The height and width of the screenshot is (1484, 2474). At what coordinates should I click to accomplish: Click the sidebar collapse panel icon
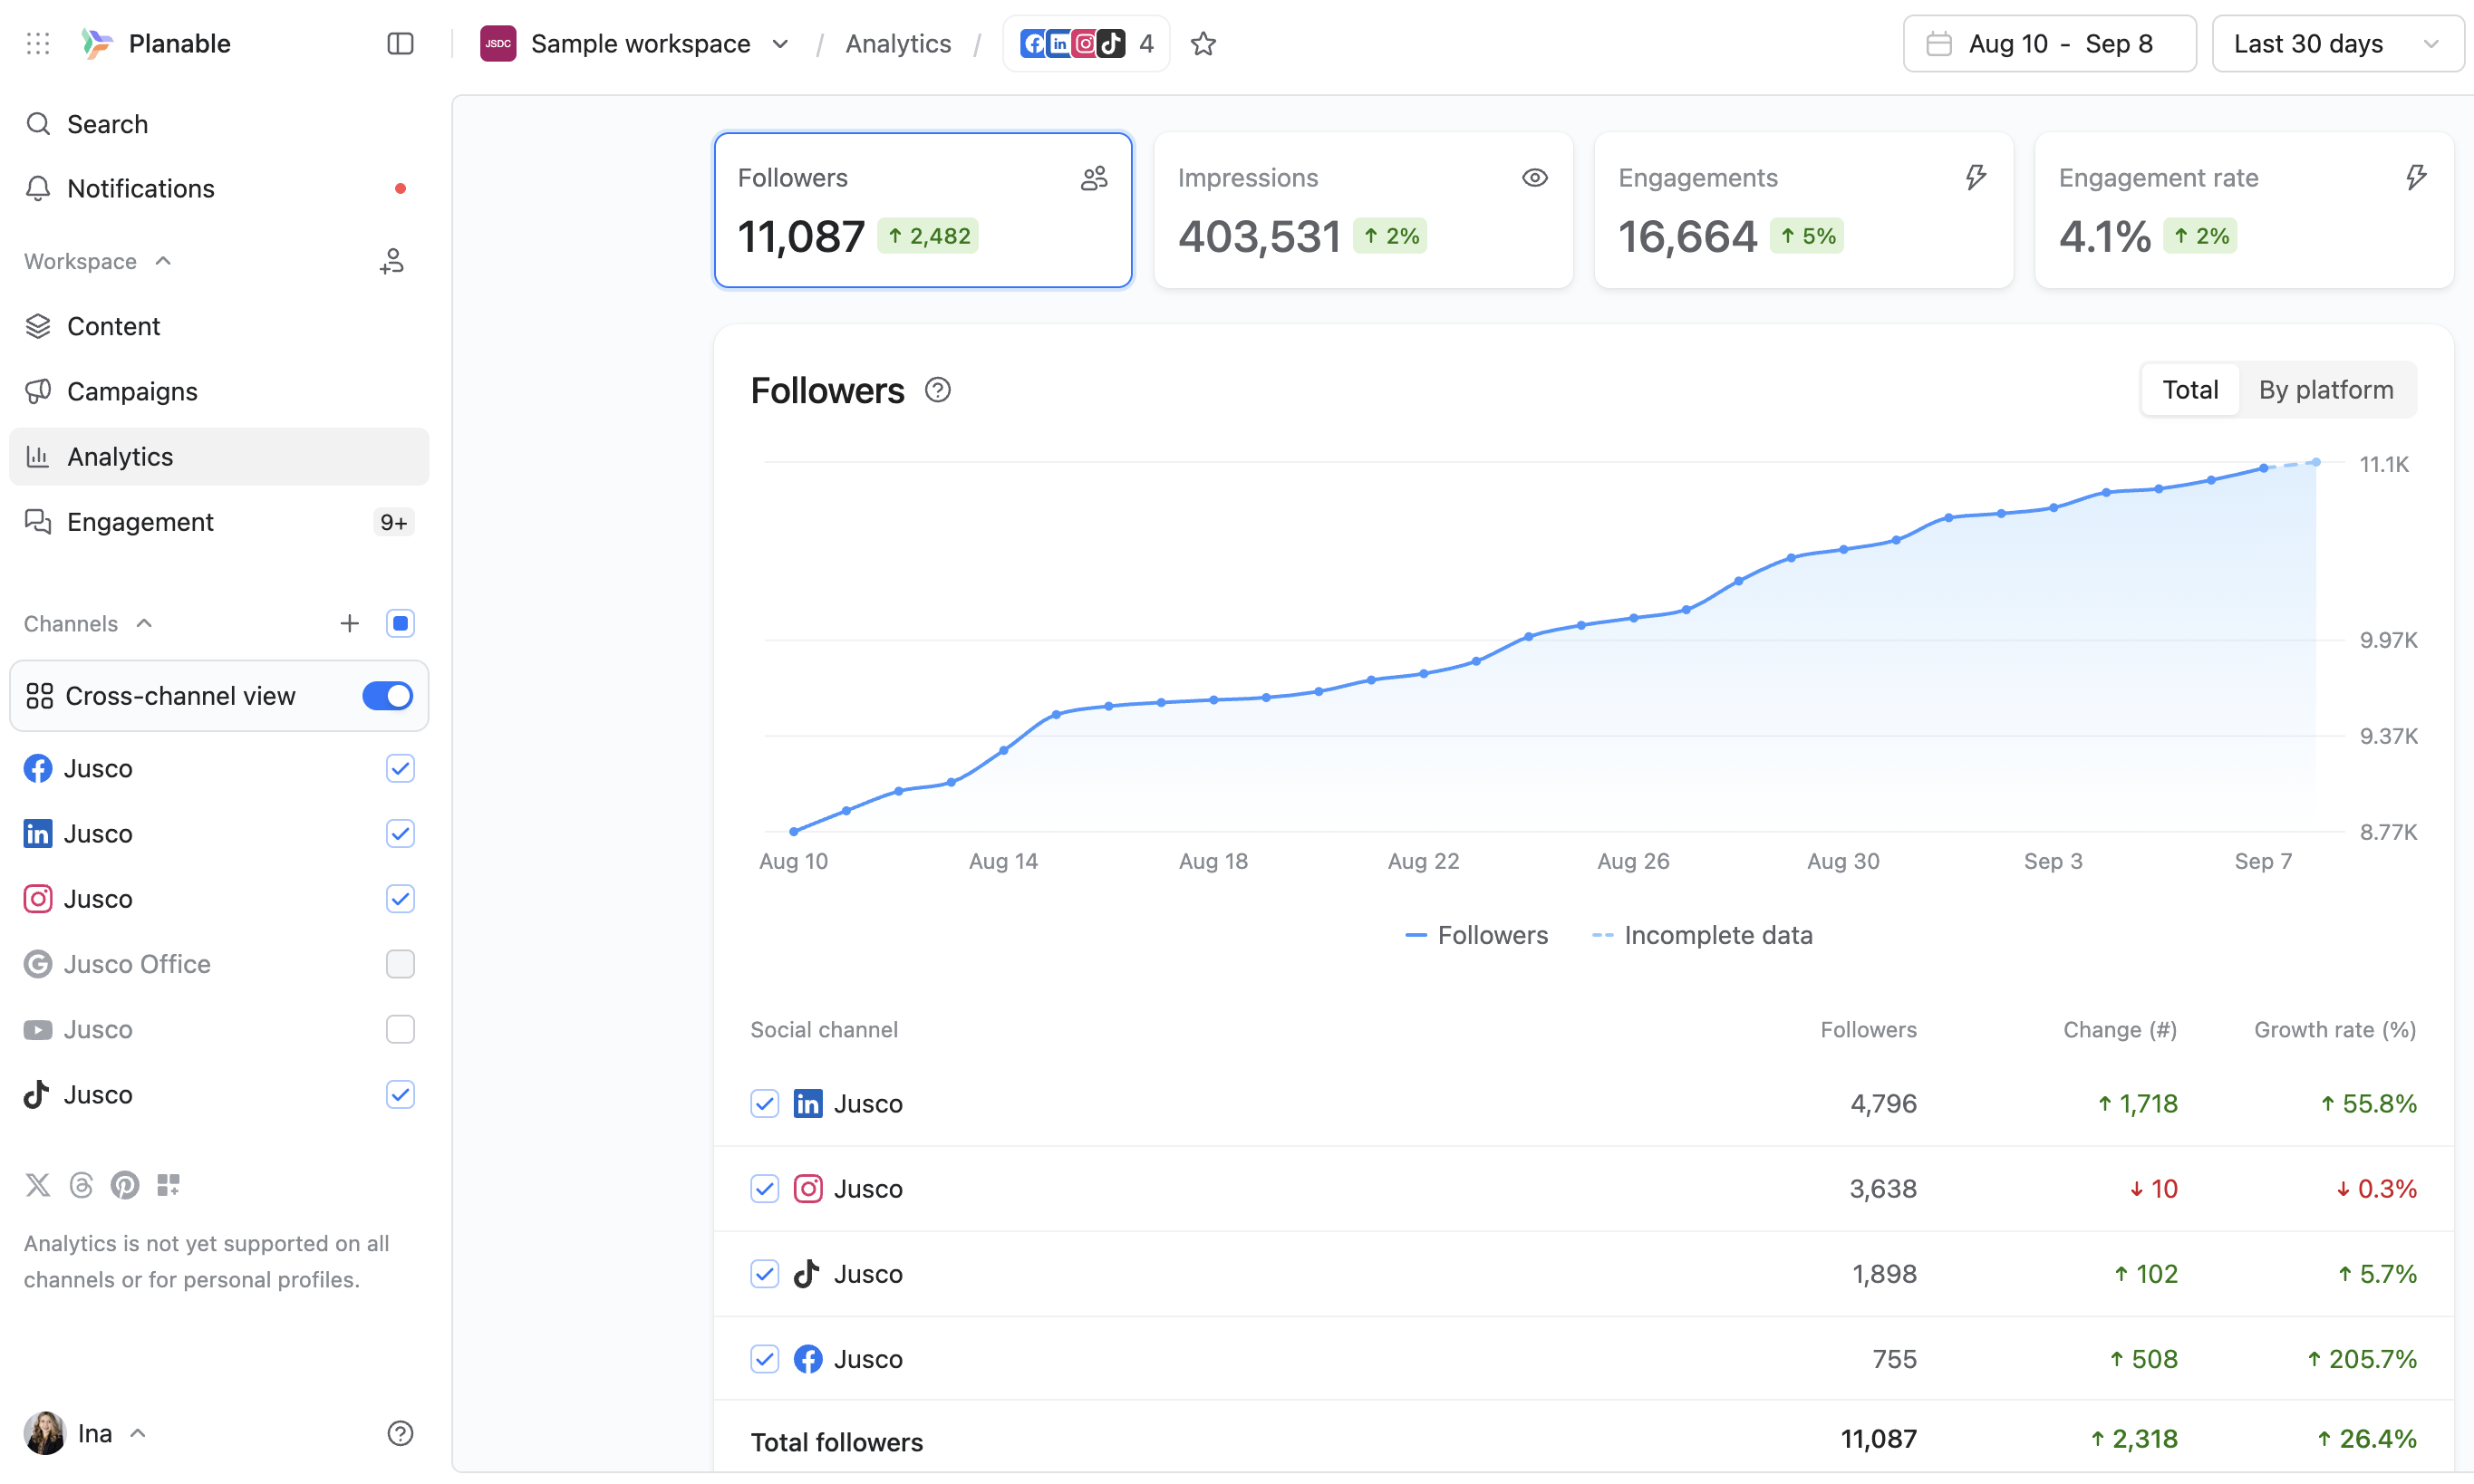(400, 44)
